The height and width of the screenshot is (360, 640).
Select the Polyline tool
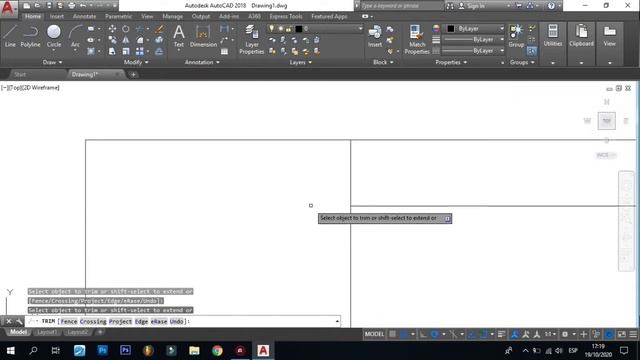[30, 36]
